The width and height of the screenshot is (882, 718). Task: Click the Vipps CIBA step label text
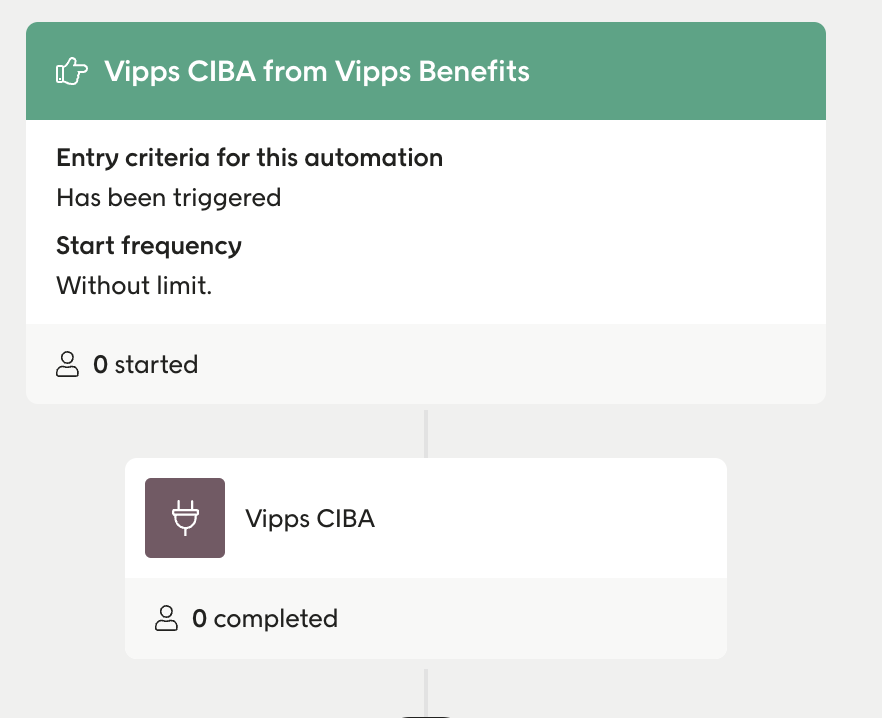(x=310, y=518)
